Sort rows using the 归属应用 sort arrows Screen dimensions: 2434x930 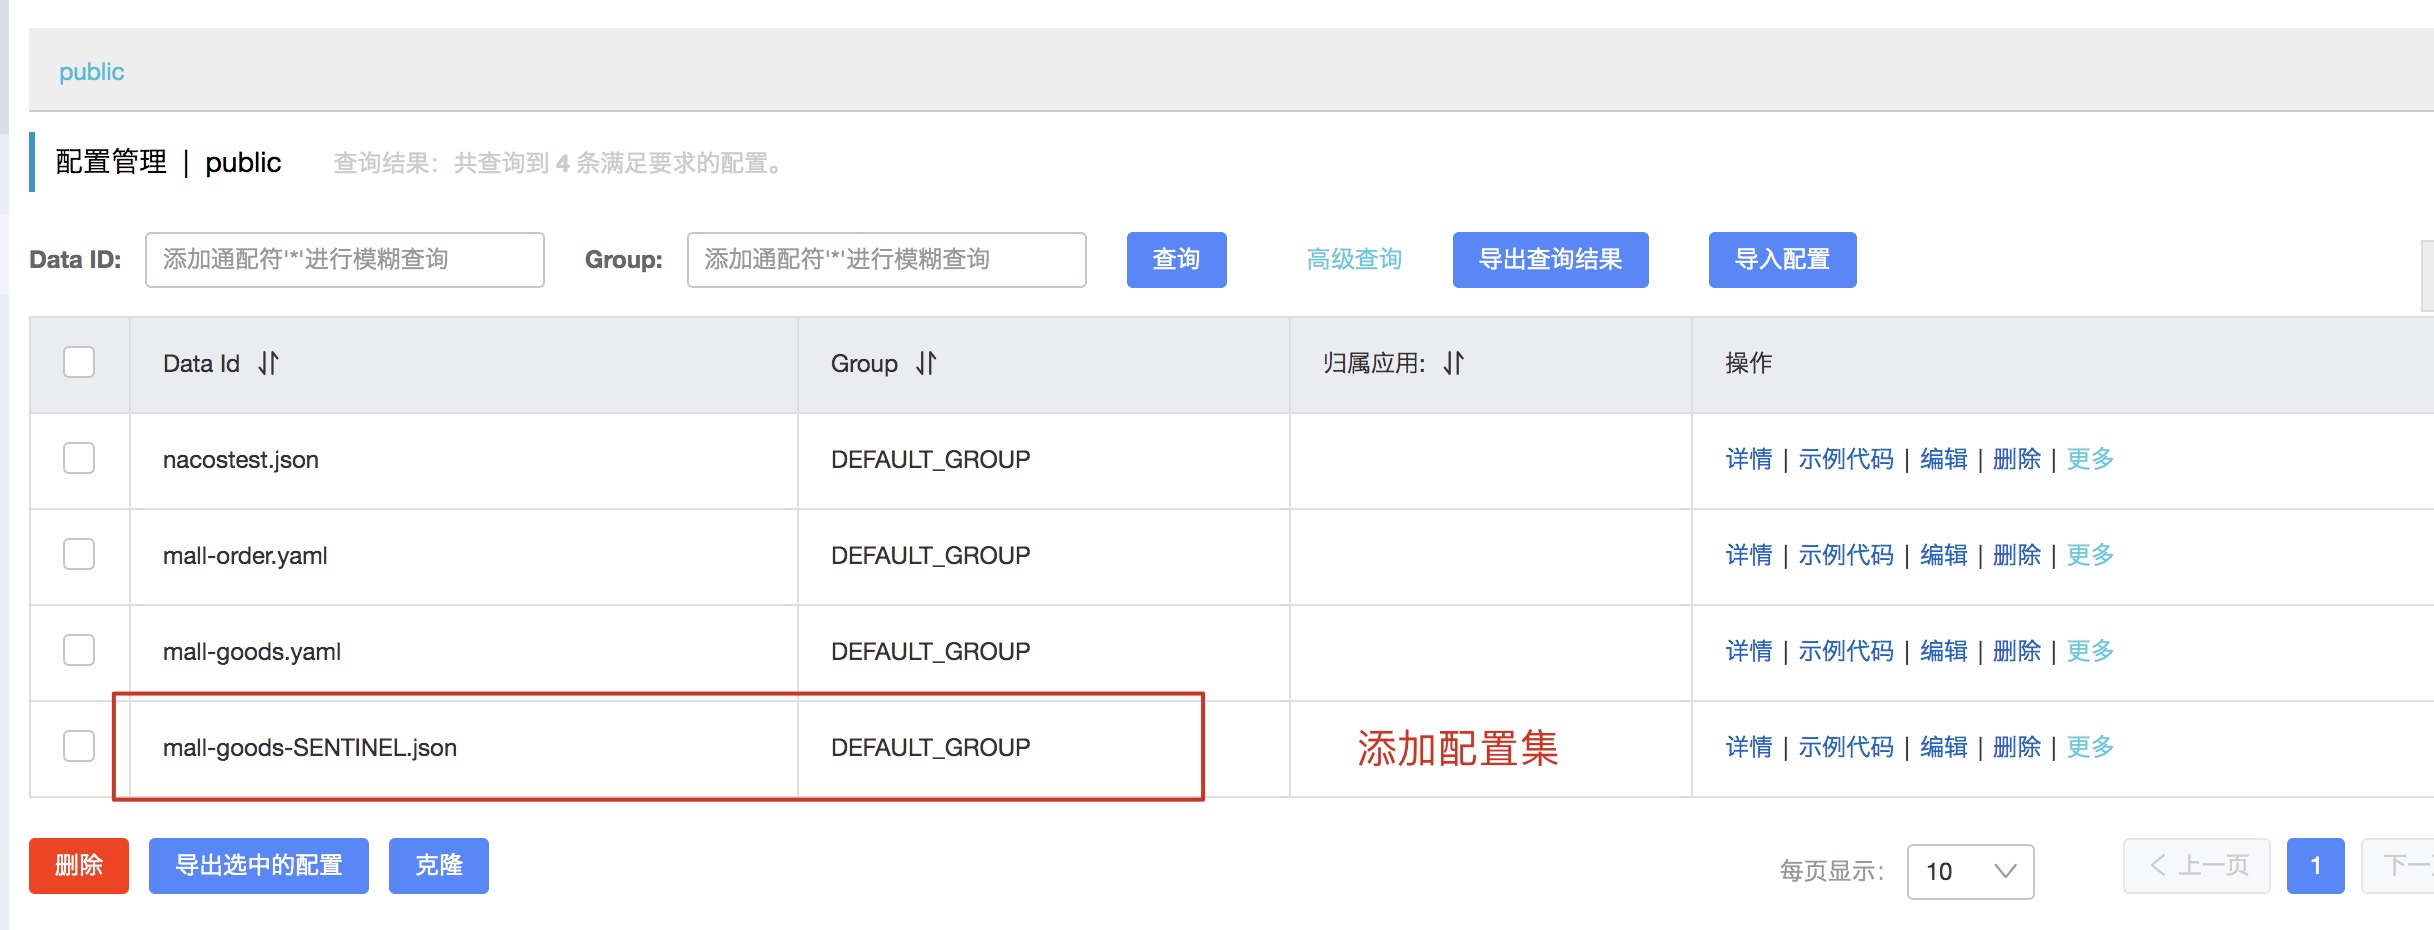[x=1452, y=363]
